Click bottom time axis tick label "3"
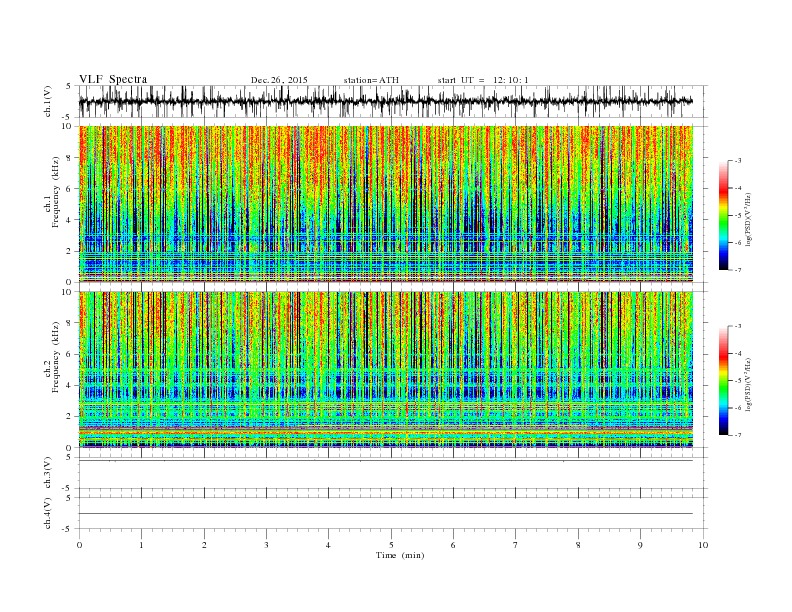 [266, 545]
